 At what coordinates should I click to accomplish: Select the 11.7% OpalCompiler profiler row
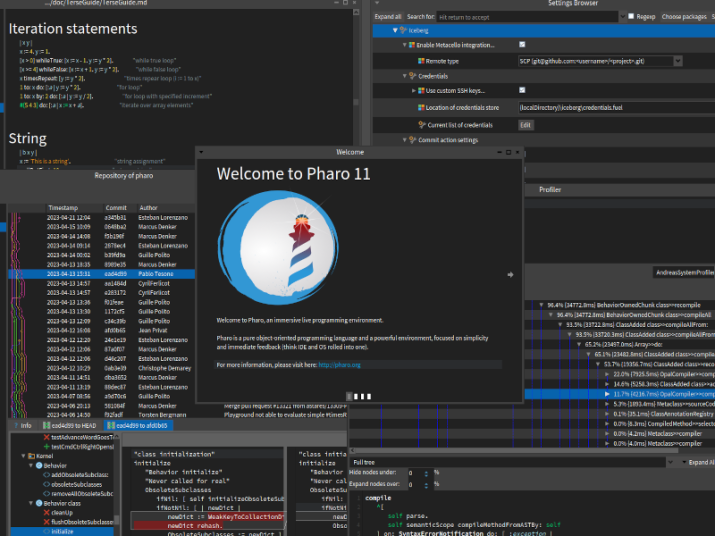pyautogui.click(x=619, y=394)
